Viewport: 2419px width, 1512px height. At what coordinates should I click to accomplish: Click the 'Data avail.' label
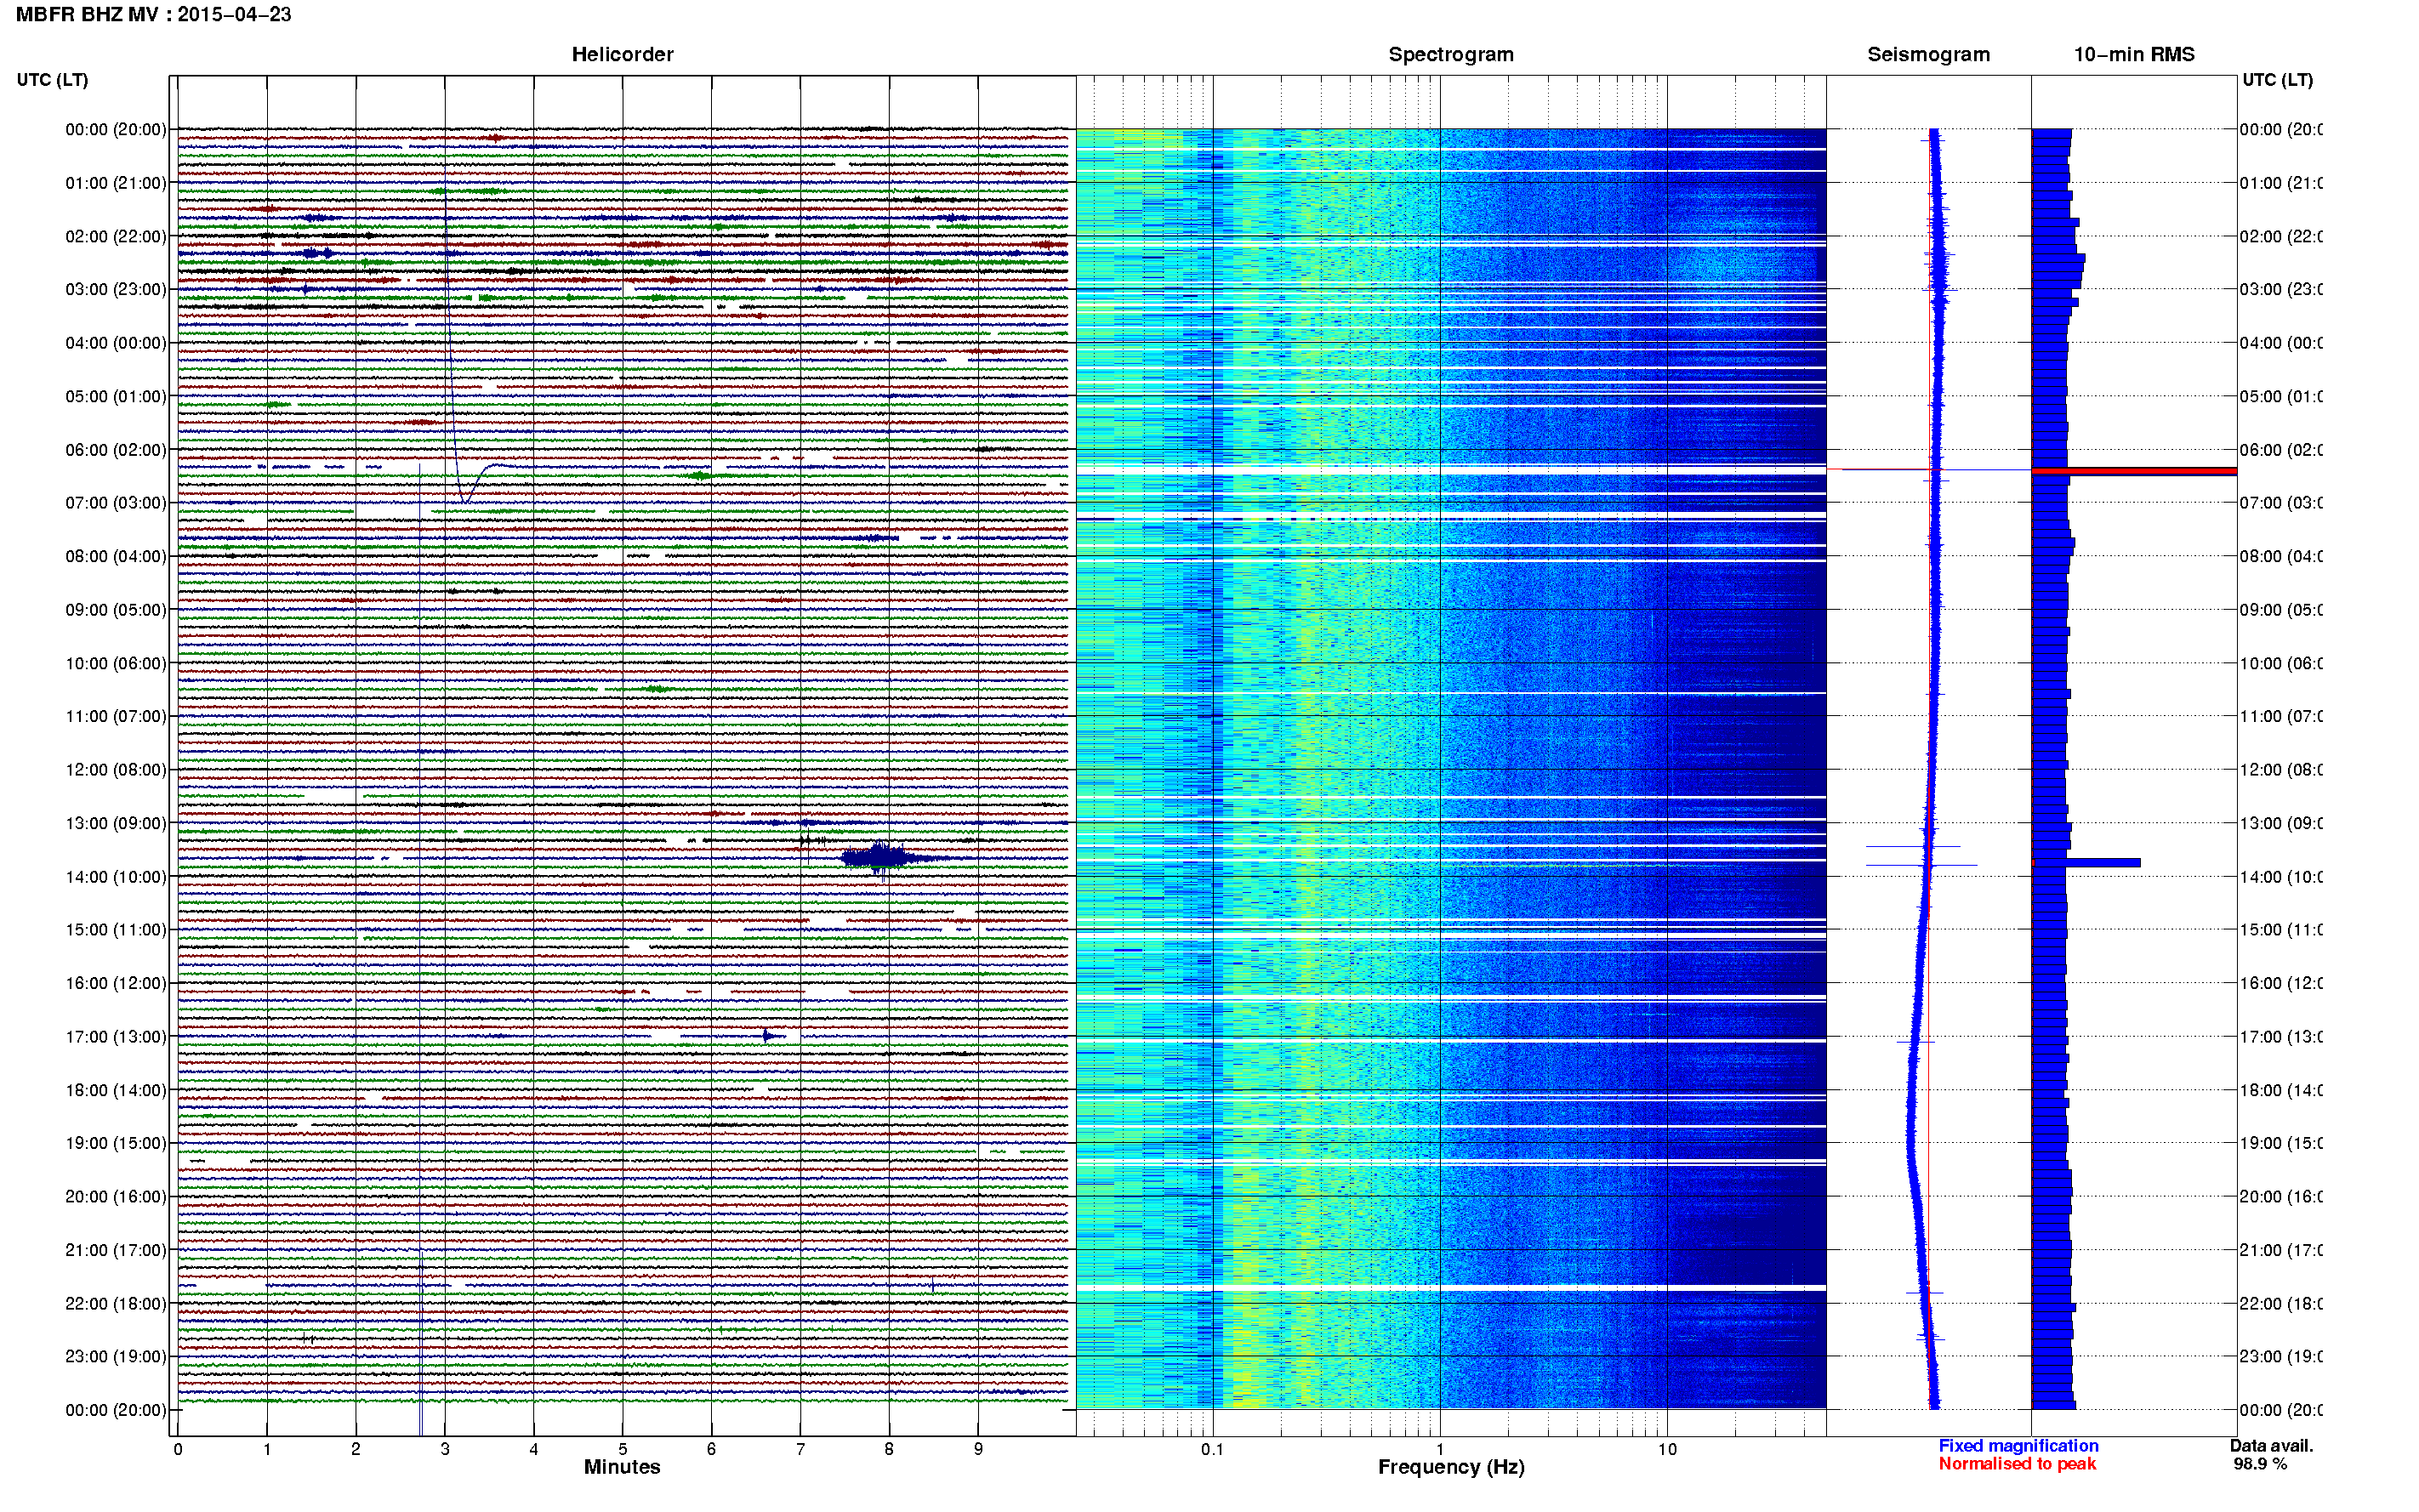[x=2271, y=1446]
